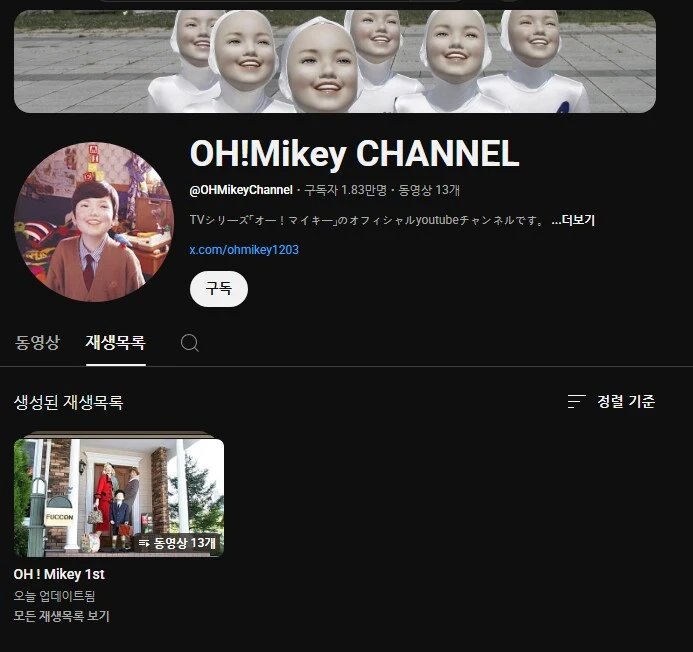Click the 구독자 1.83만명 subscriber count

[345, 190]
